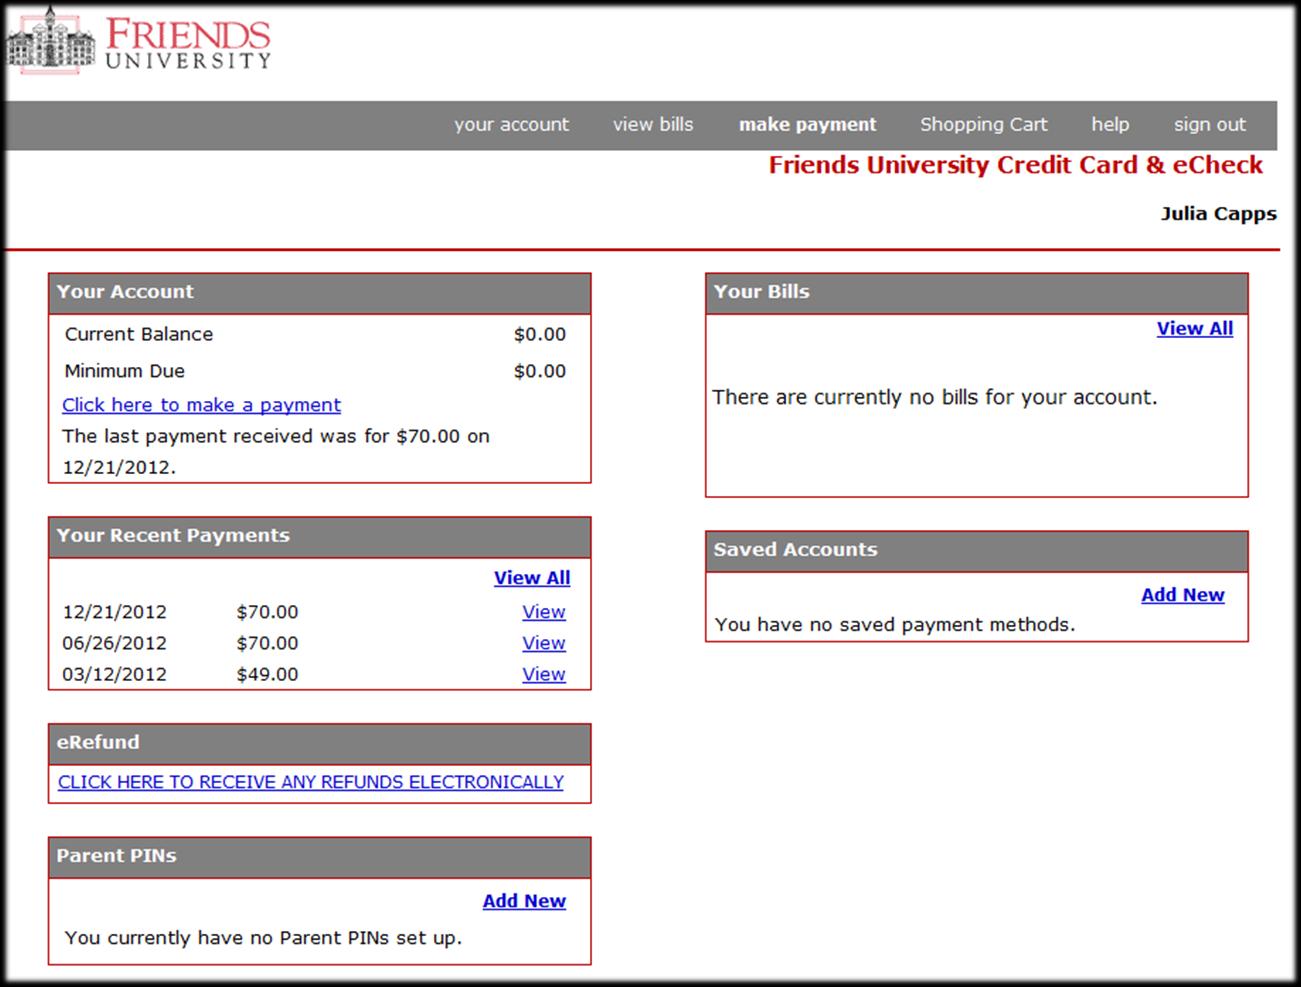
Task: Click the 'Friends University Credit Card & eCheck' title
Action: pos(1016,166)
